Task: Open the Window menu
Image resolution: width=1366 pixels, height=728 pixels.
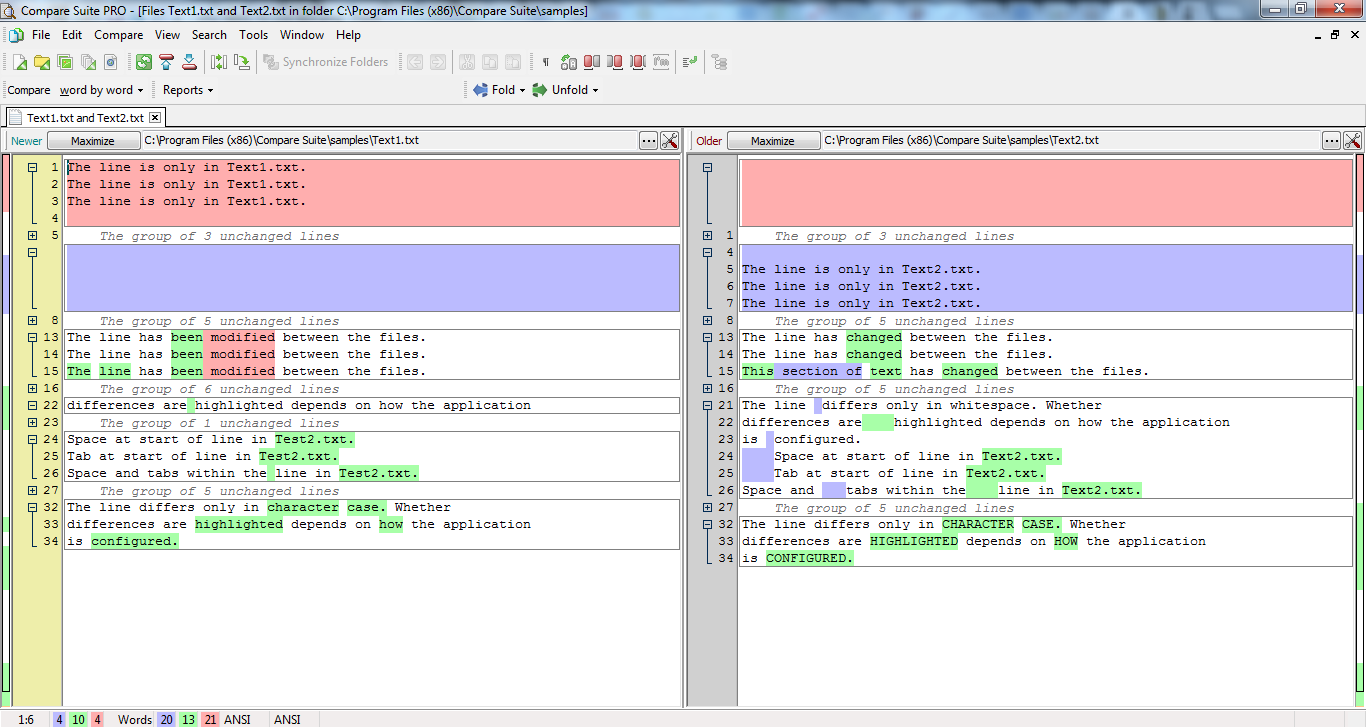Action: click(302, 35)
